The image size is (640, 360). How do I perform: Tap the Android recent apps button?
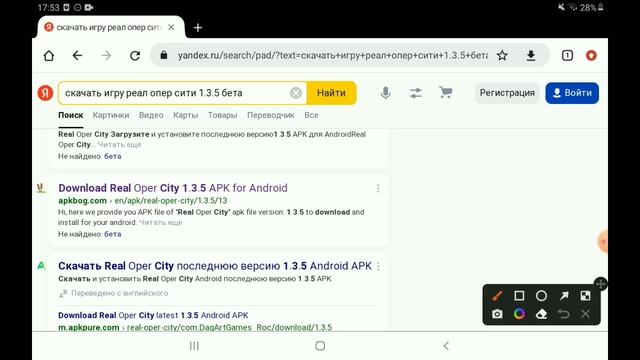pos(194,346)
